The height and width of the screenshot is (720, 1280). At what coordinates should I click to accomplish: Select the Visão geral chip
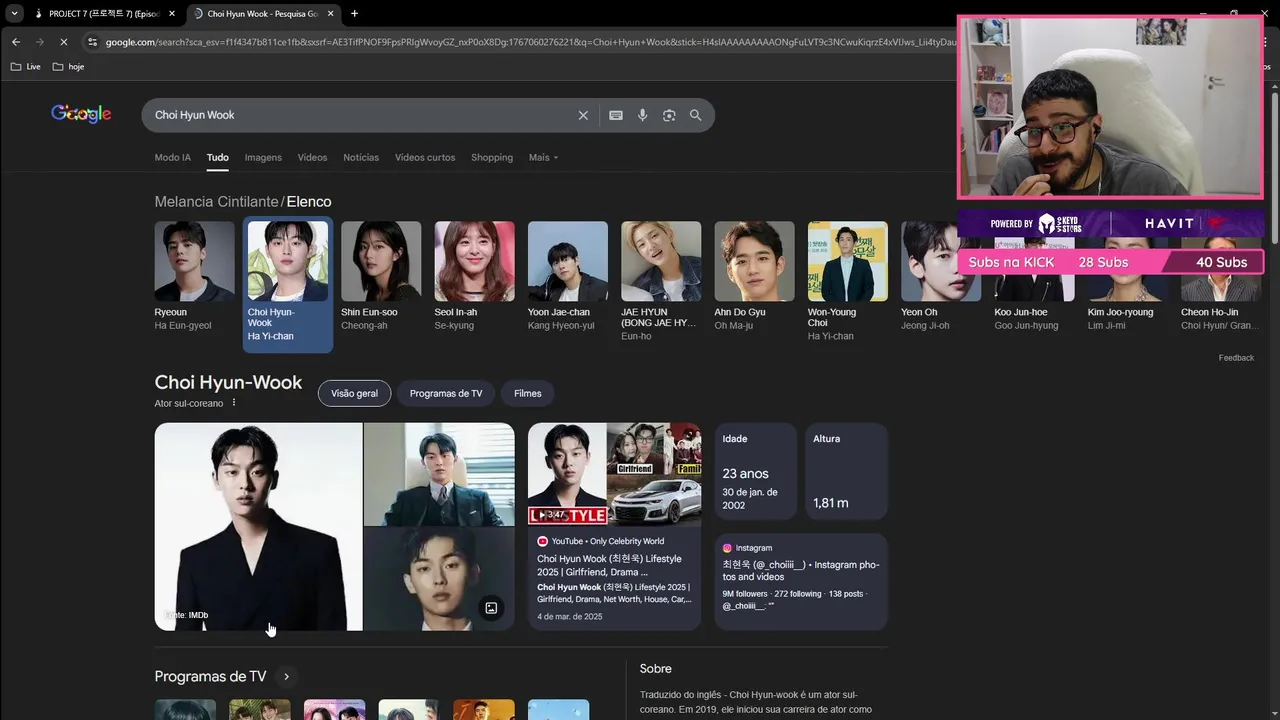pos(354,393)
